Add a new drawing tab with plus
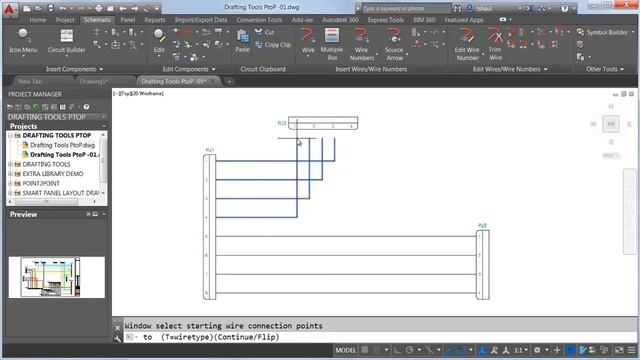The height and width of the screenshot is (360, 640). click(229, 82)
